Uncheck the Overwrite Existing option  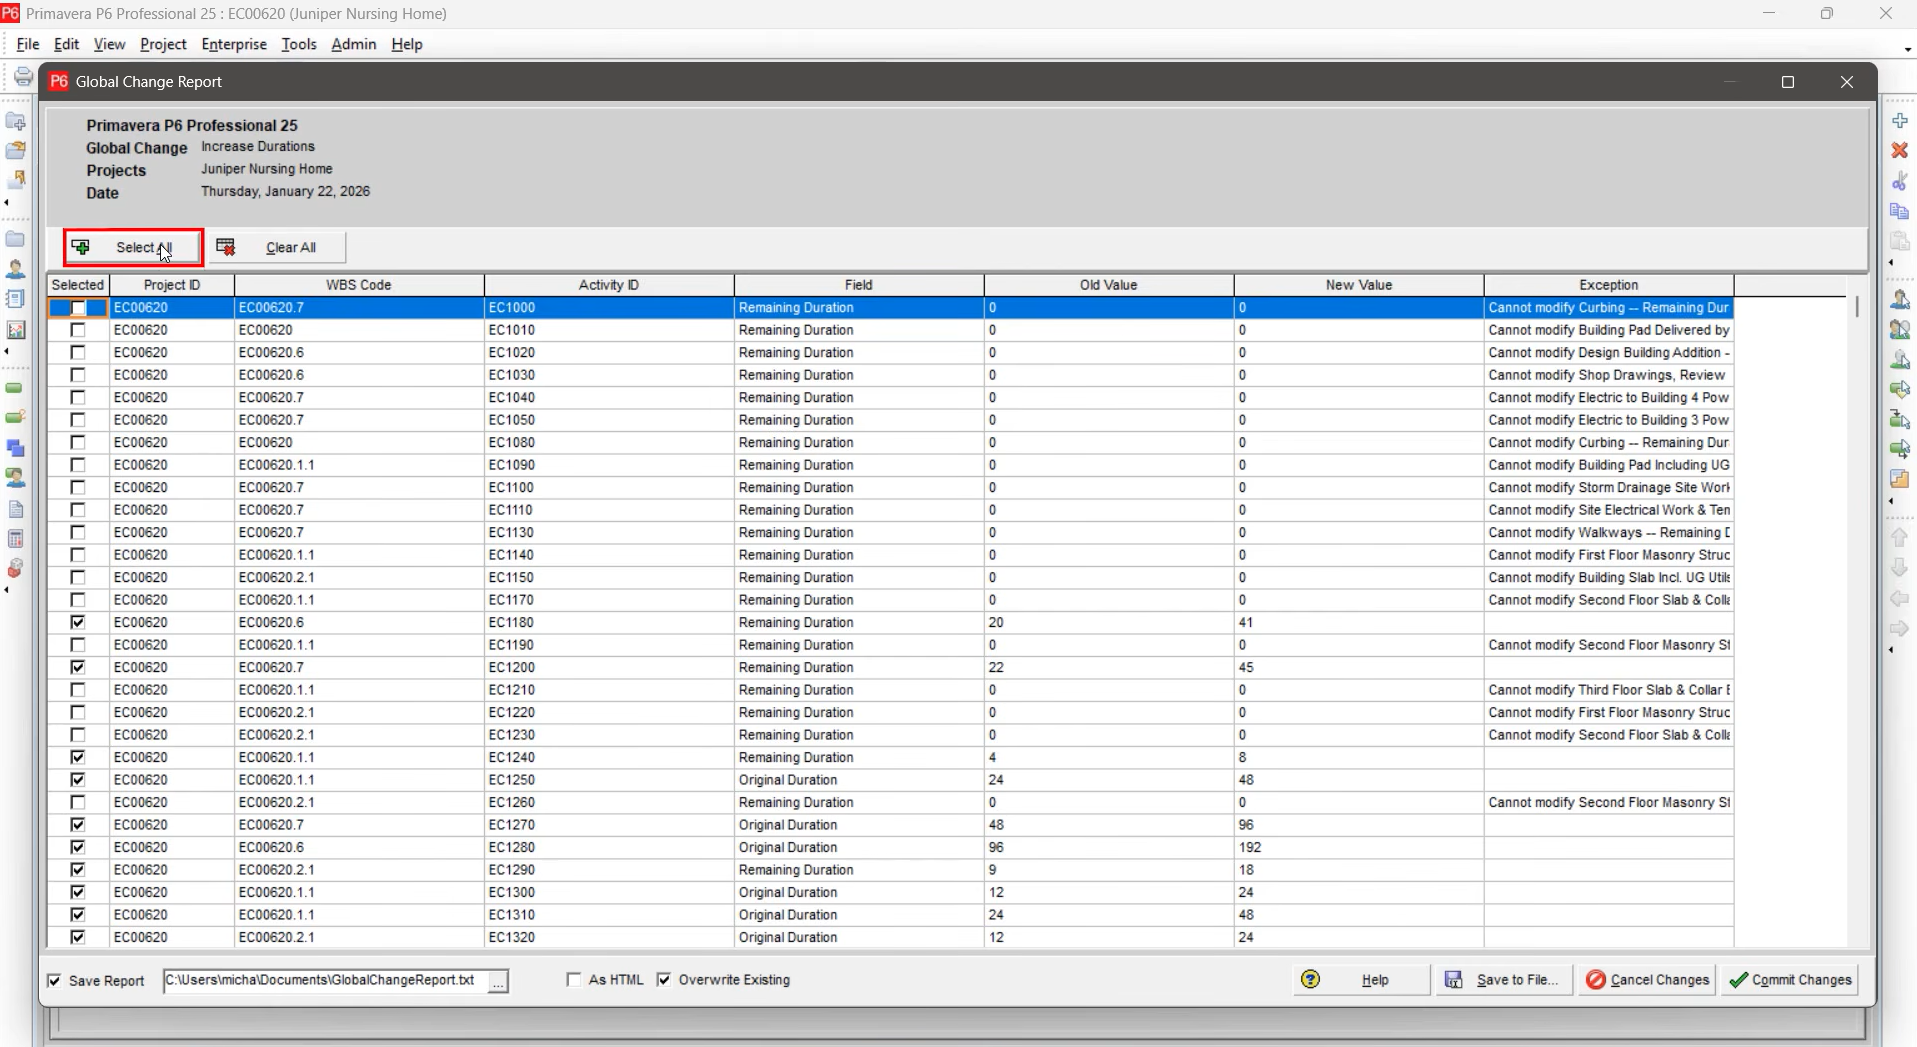(x=664, y=980)
